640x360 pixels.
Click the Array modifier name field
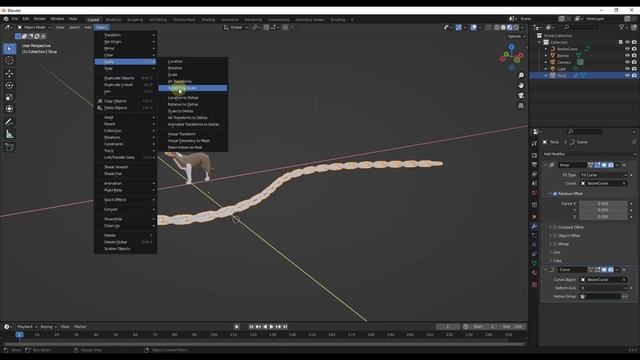572,165
